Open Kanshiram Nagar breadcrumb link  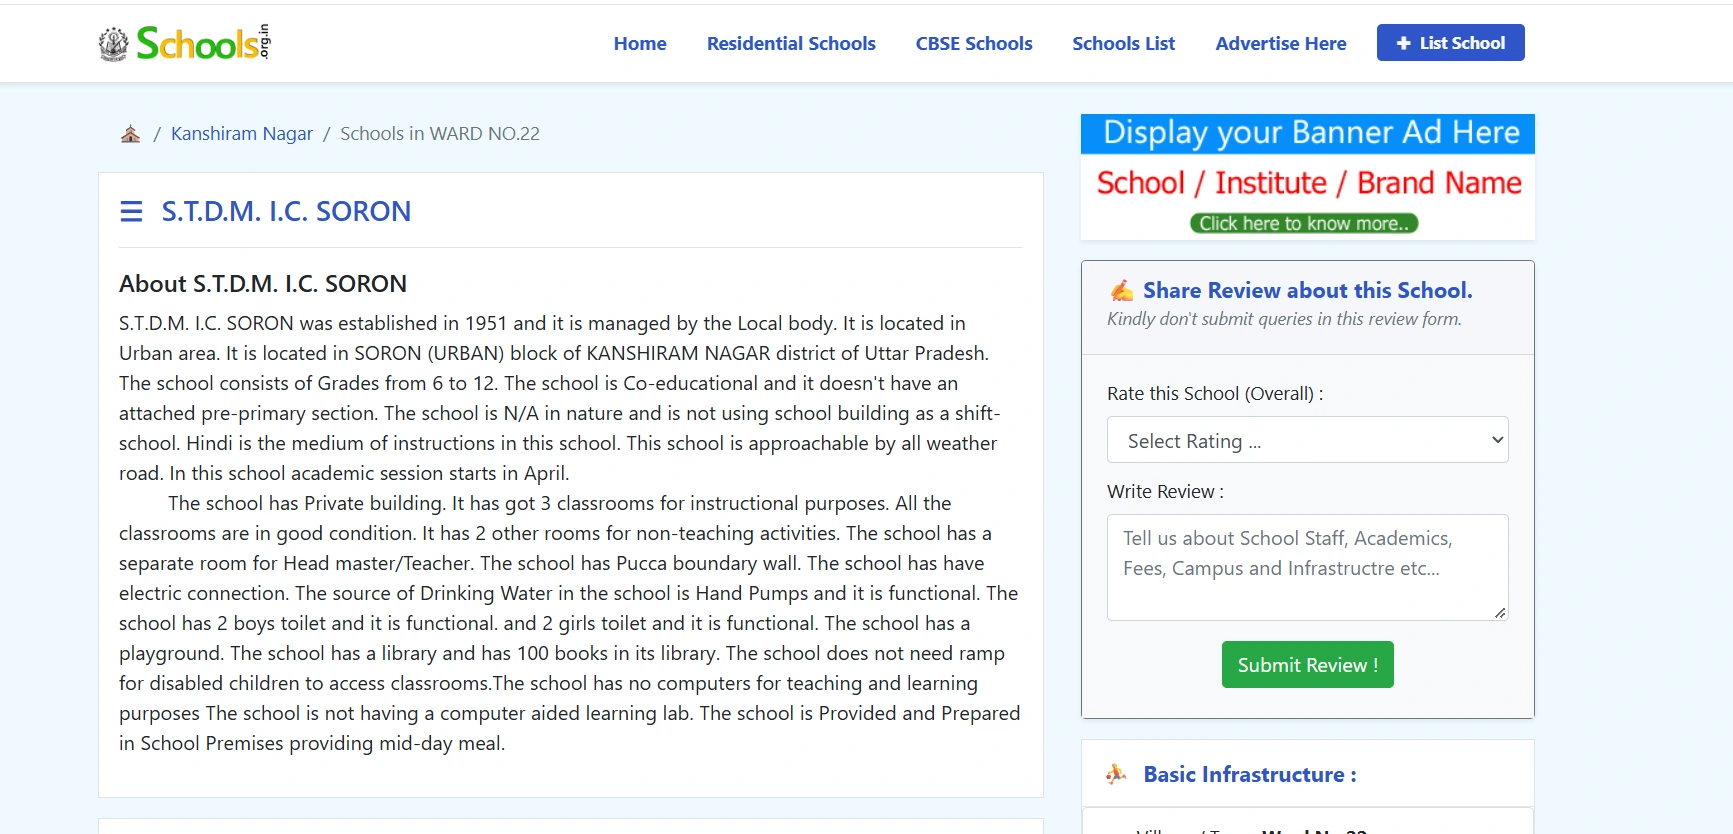(x=242, y=134)
